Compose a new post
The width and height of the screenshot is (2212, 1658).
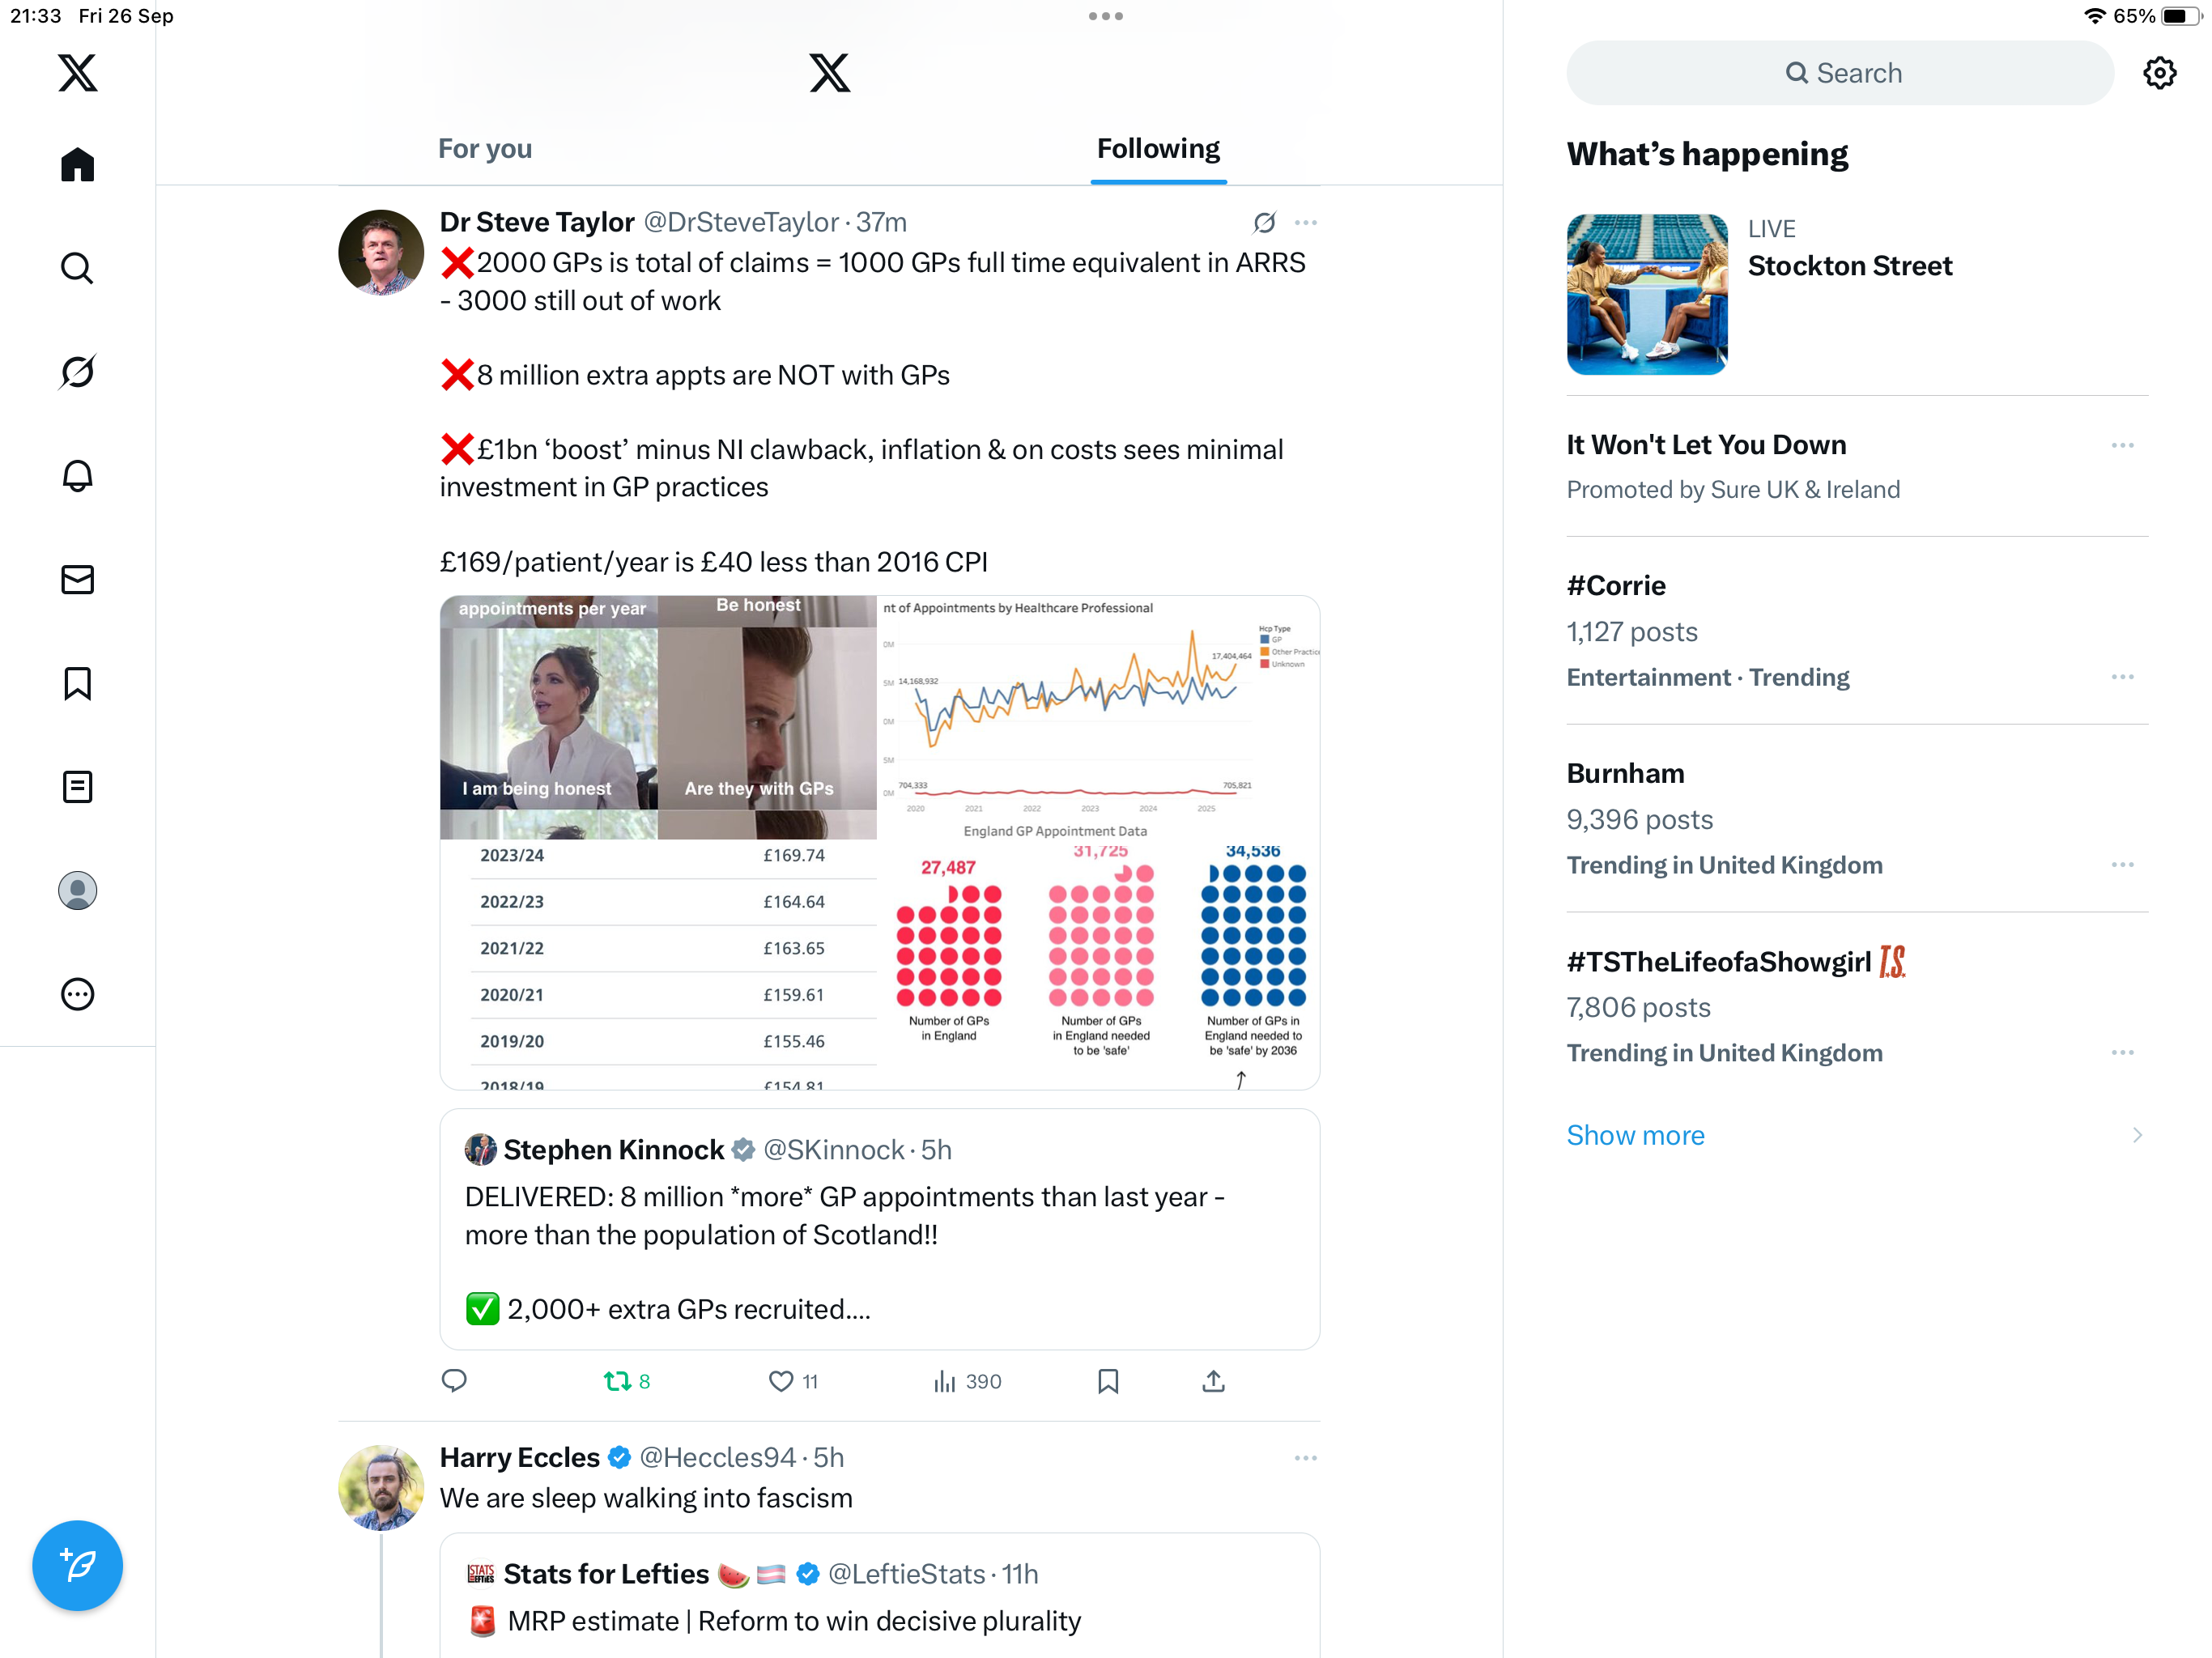[x=77, y=1565]
